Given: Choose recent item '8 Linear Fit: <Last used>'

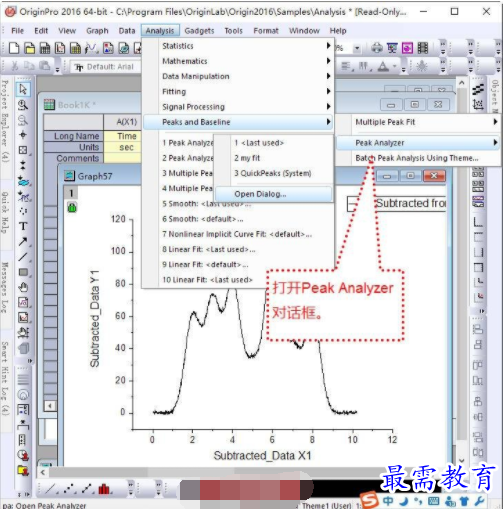Looking at the screenshot, I should tap(237, 249).
